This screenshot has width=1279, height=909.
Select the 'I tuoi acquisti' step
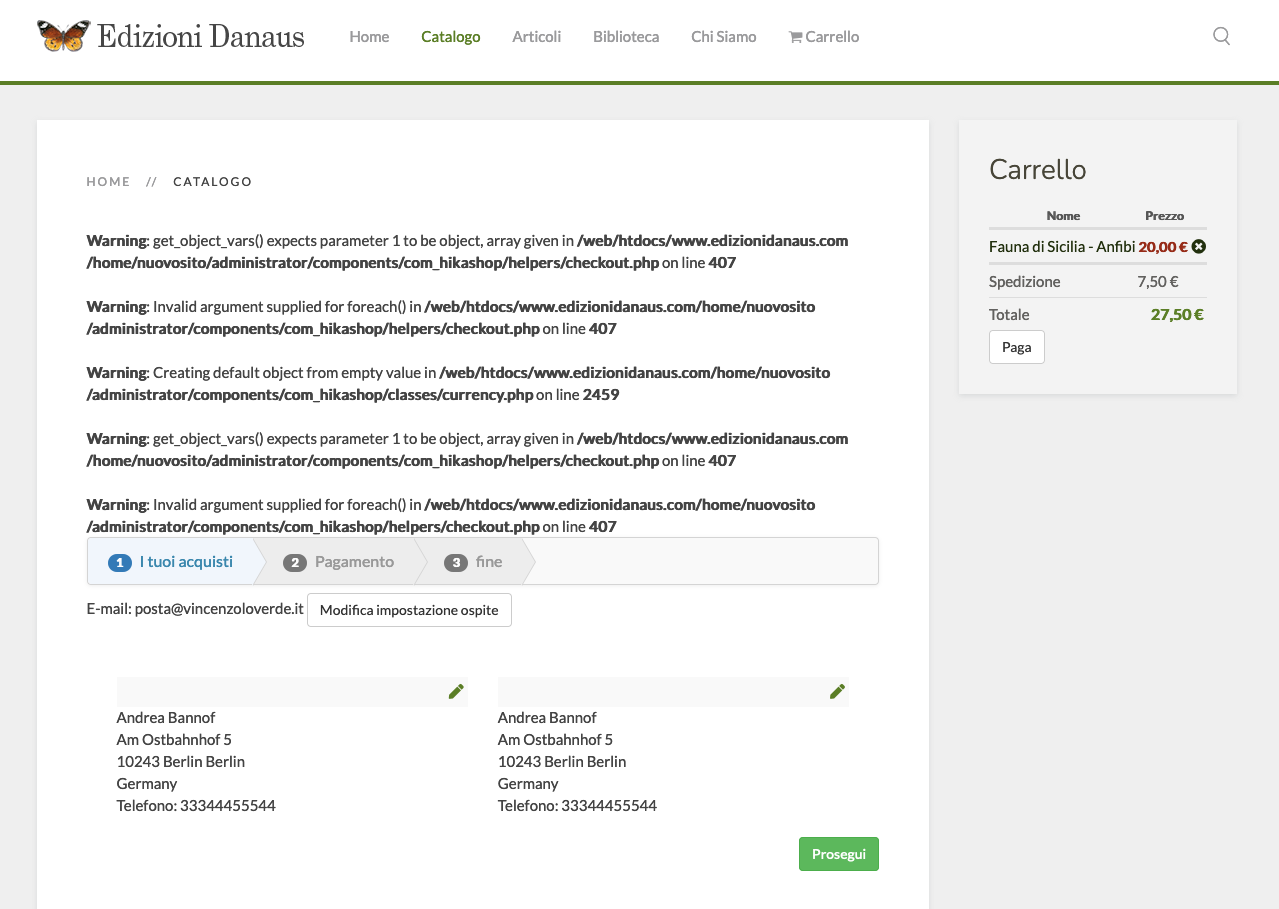point(170,562)
